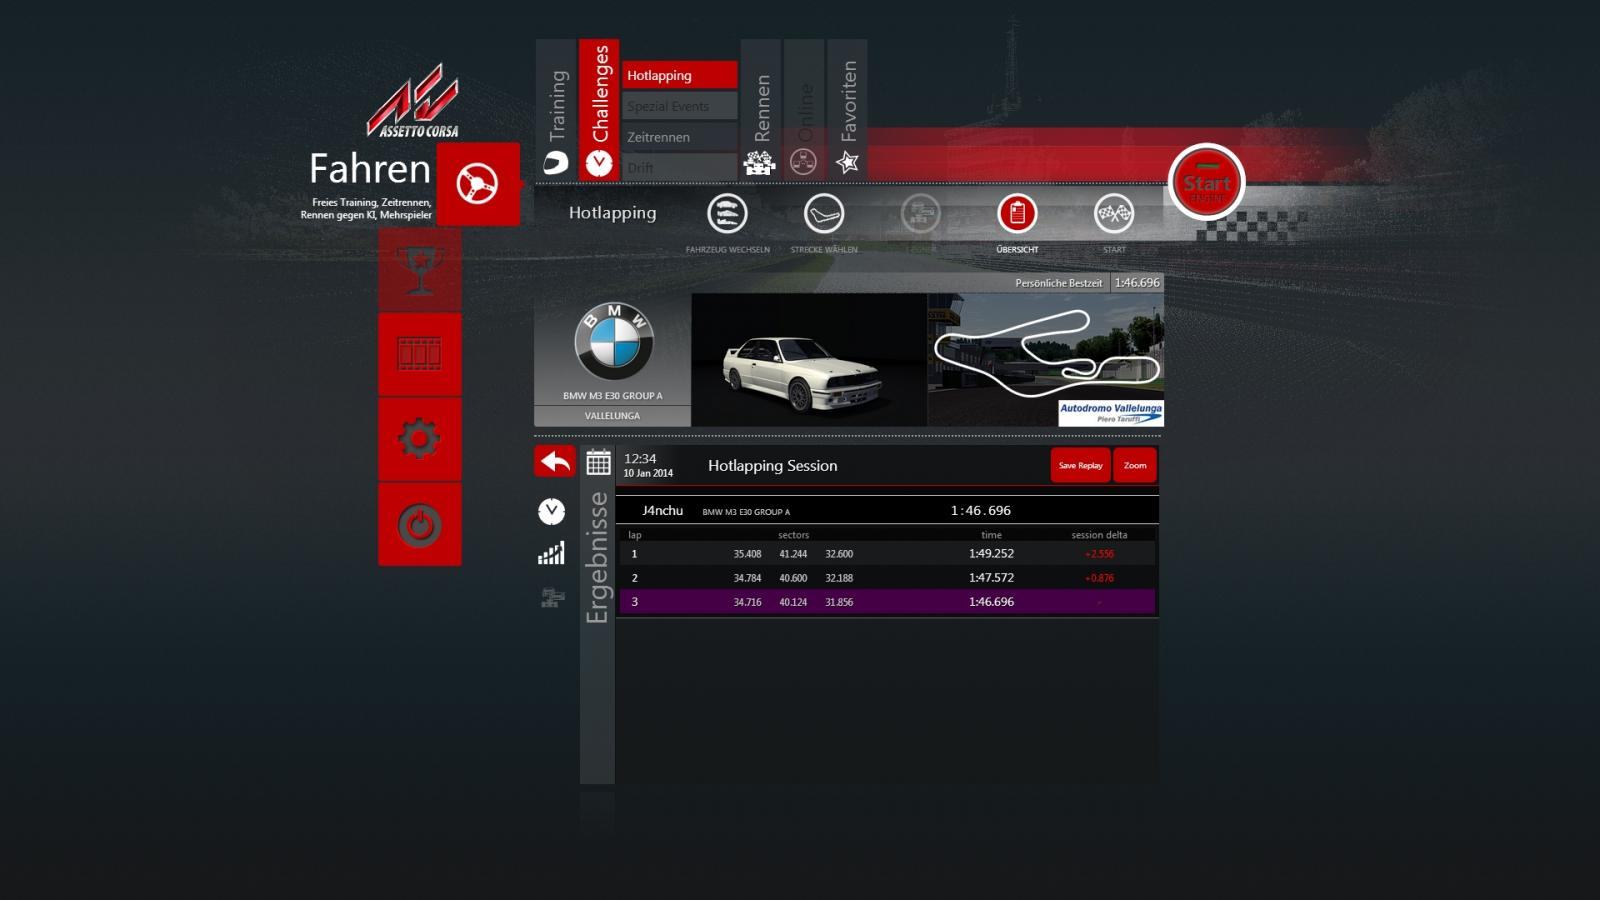Click the Strecke wählen track icon
This screenshot has width=1600, height=900.
824,213
